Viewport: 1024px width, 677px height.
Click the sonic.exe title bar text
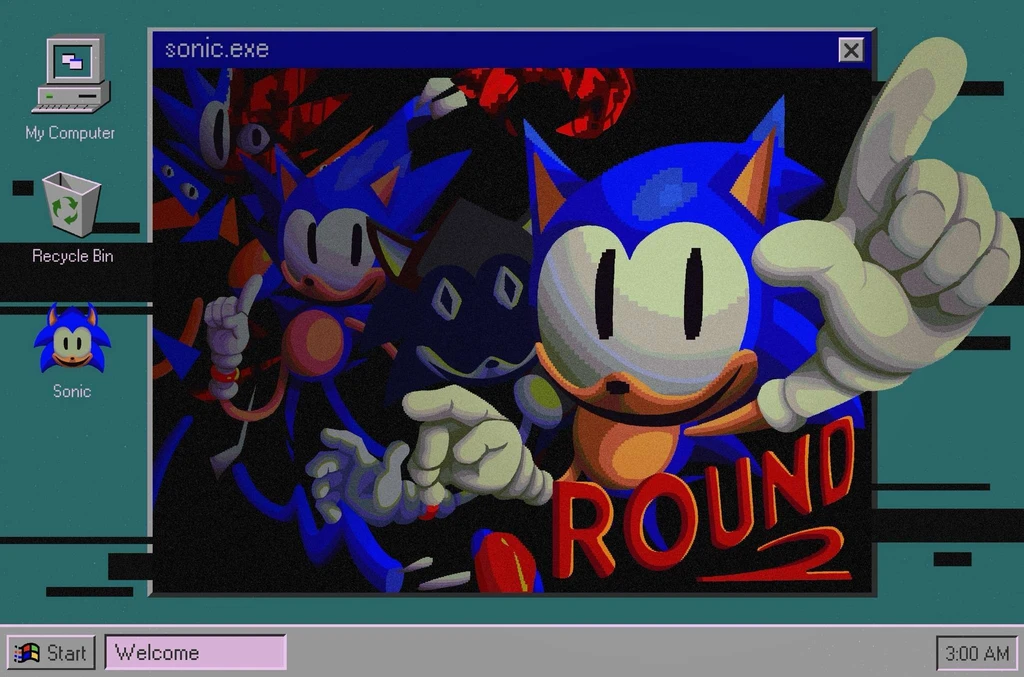(x=217, y=49)
